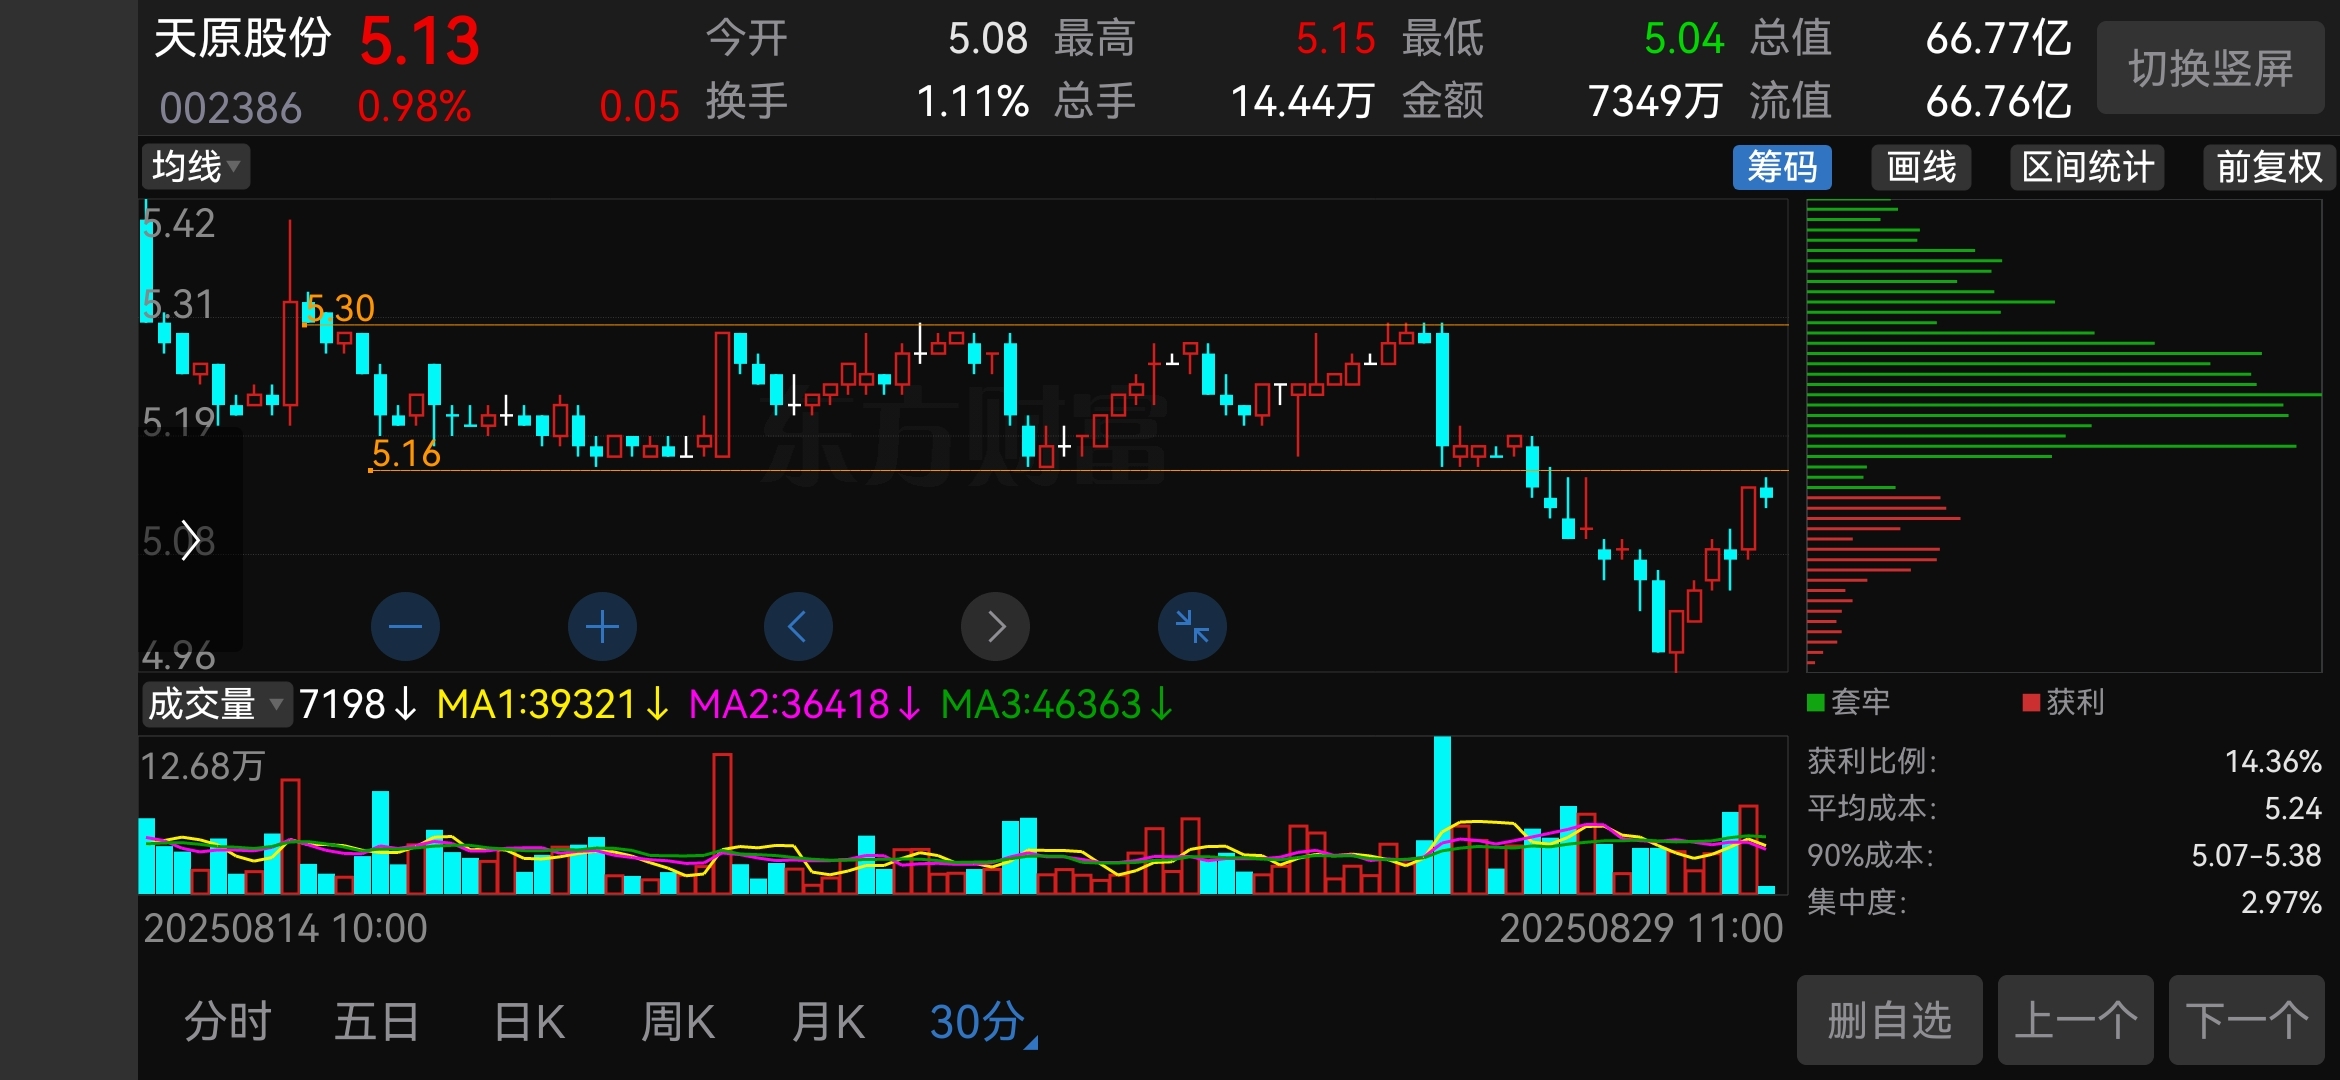Screen dimensions: 2340x1080
Task: Go to previous stock with 上一个
Action: [x=2075, y=1020]
